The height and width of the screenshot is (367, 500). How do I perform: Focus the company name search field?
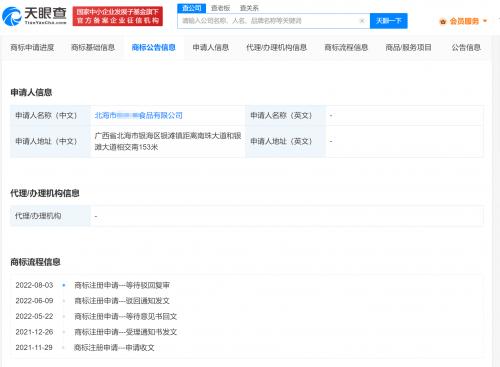[x=268, y=21]
